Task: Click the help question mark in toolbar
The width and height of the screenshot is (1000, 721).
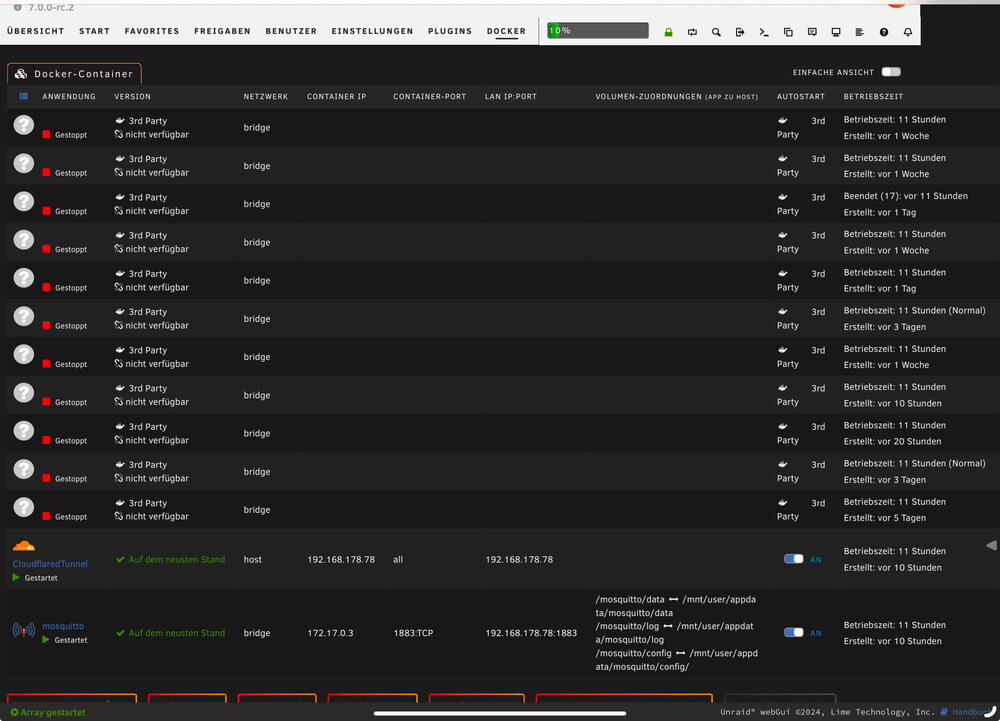Action: (x=884, y=32)
